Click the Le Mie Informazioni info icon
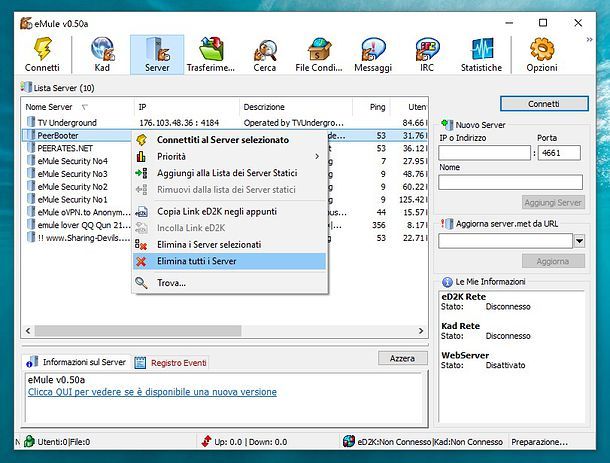The height and width of the screenshot is (463, 610). [x=447, y=282]
